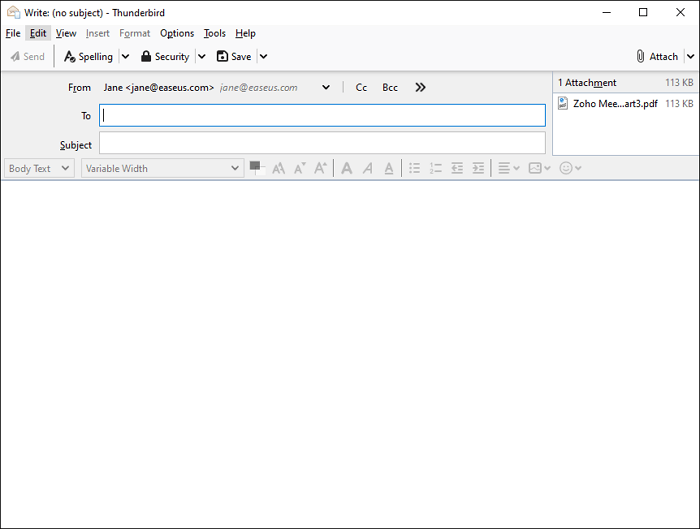Viewport: 700px width, 529px height.
Task: Click the reset font size icon
Action: 279,168
